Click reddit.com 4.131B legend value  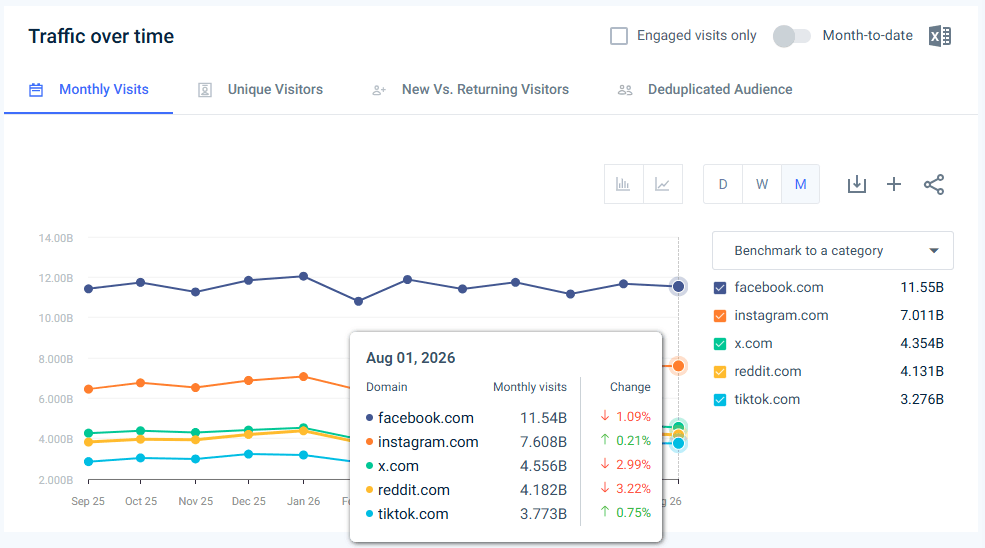(x=922, y=371)
